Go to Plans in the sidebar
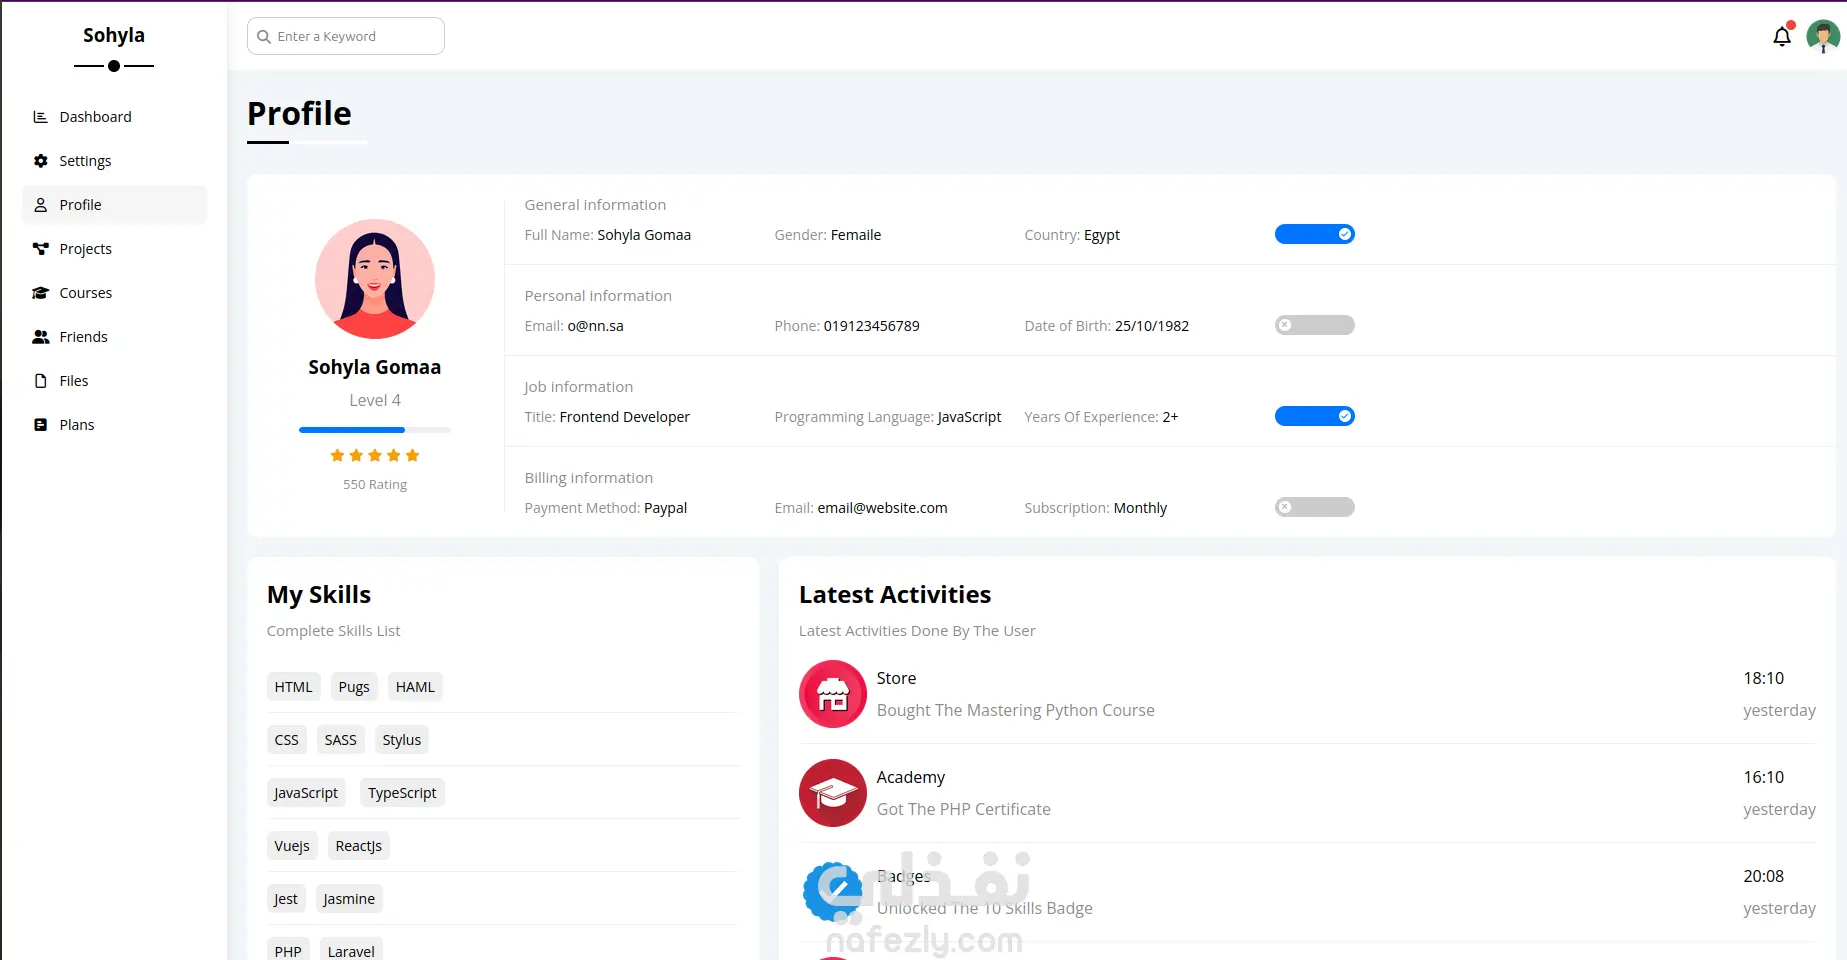1847x960 pixels. 114,425
